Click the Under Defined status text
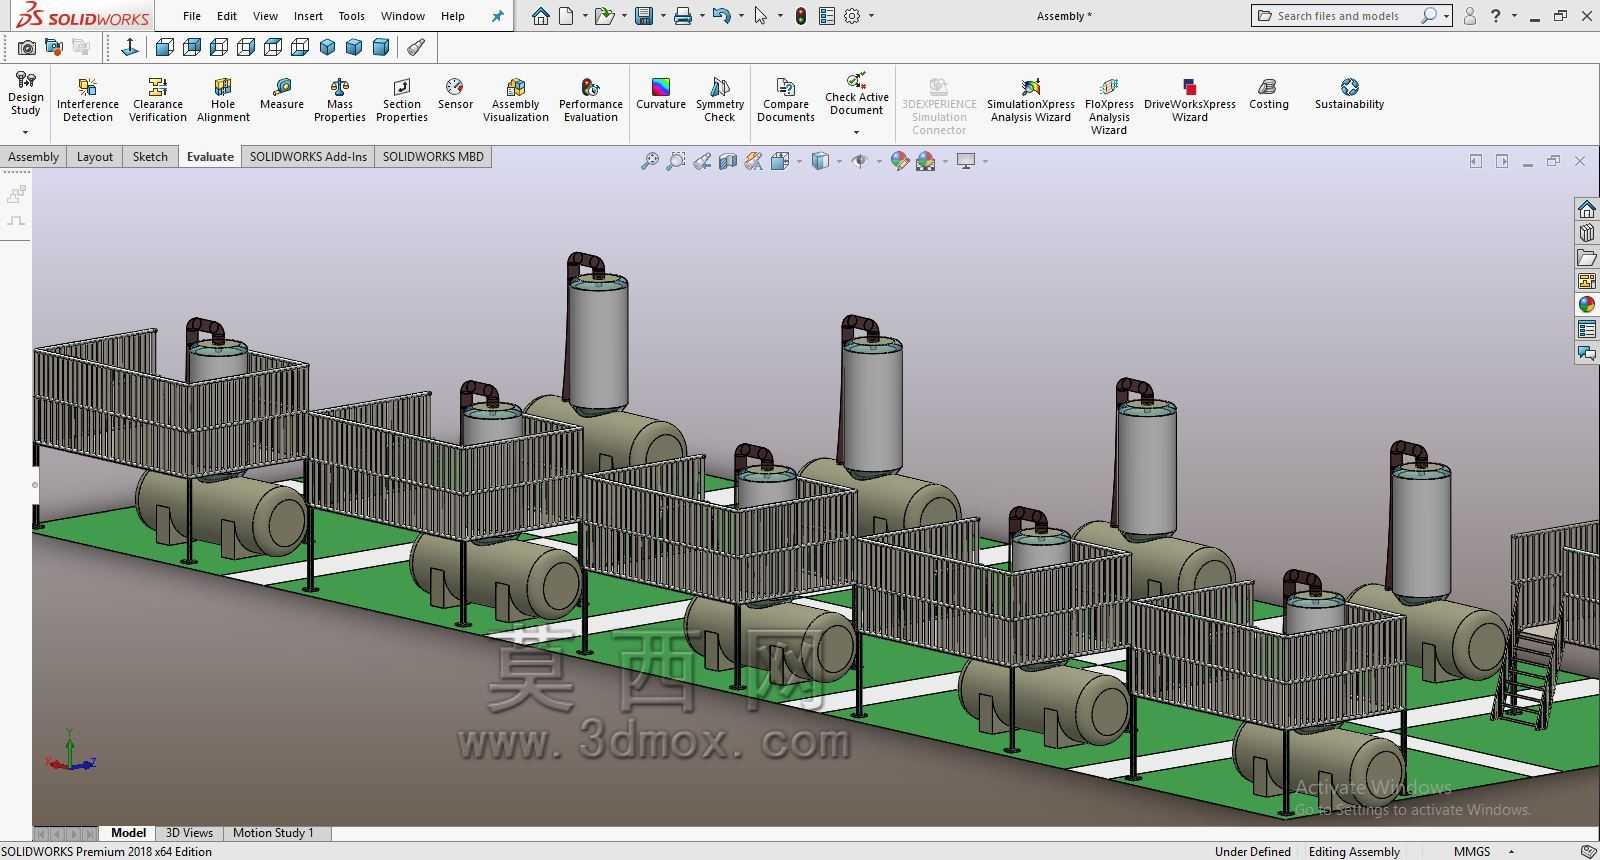This screenshot has height=860, width=1600. (x=1253, y=852)
